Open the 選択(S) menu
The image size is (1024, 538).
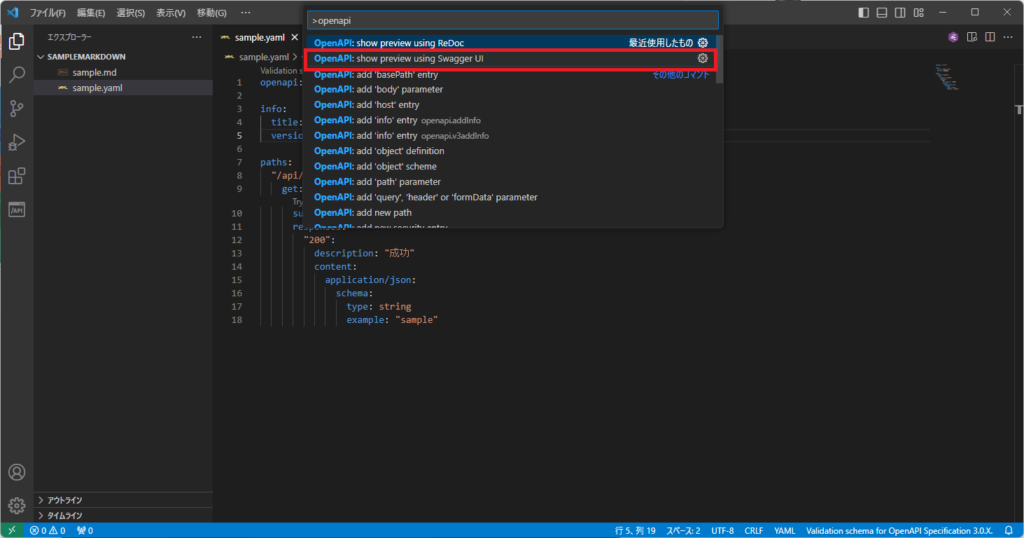[x=131, y=12]
